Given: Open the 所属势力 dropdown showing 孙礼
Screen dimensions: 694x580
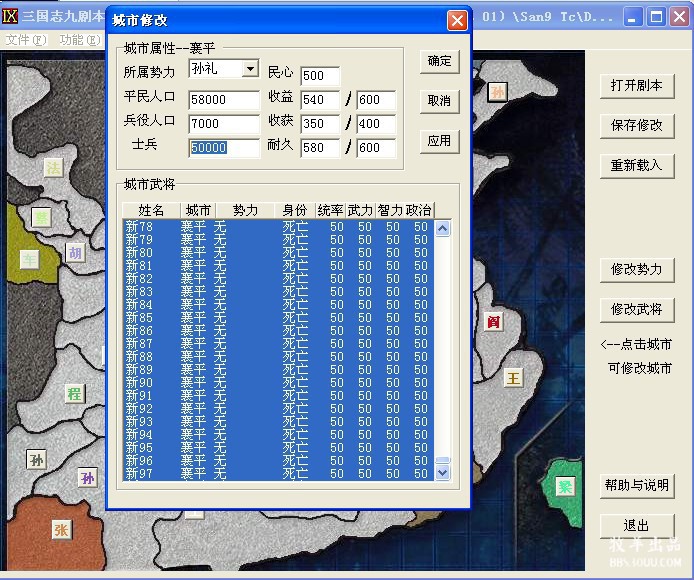Looking at the screenshot, I should (x=251, y=69).
